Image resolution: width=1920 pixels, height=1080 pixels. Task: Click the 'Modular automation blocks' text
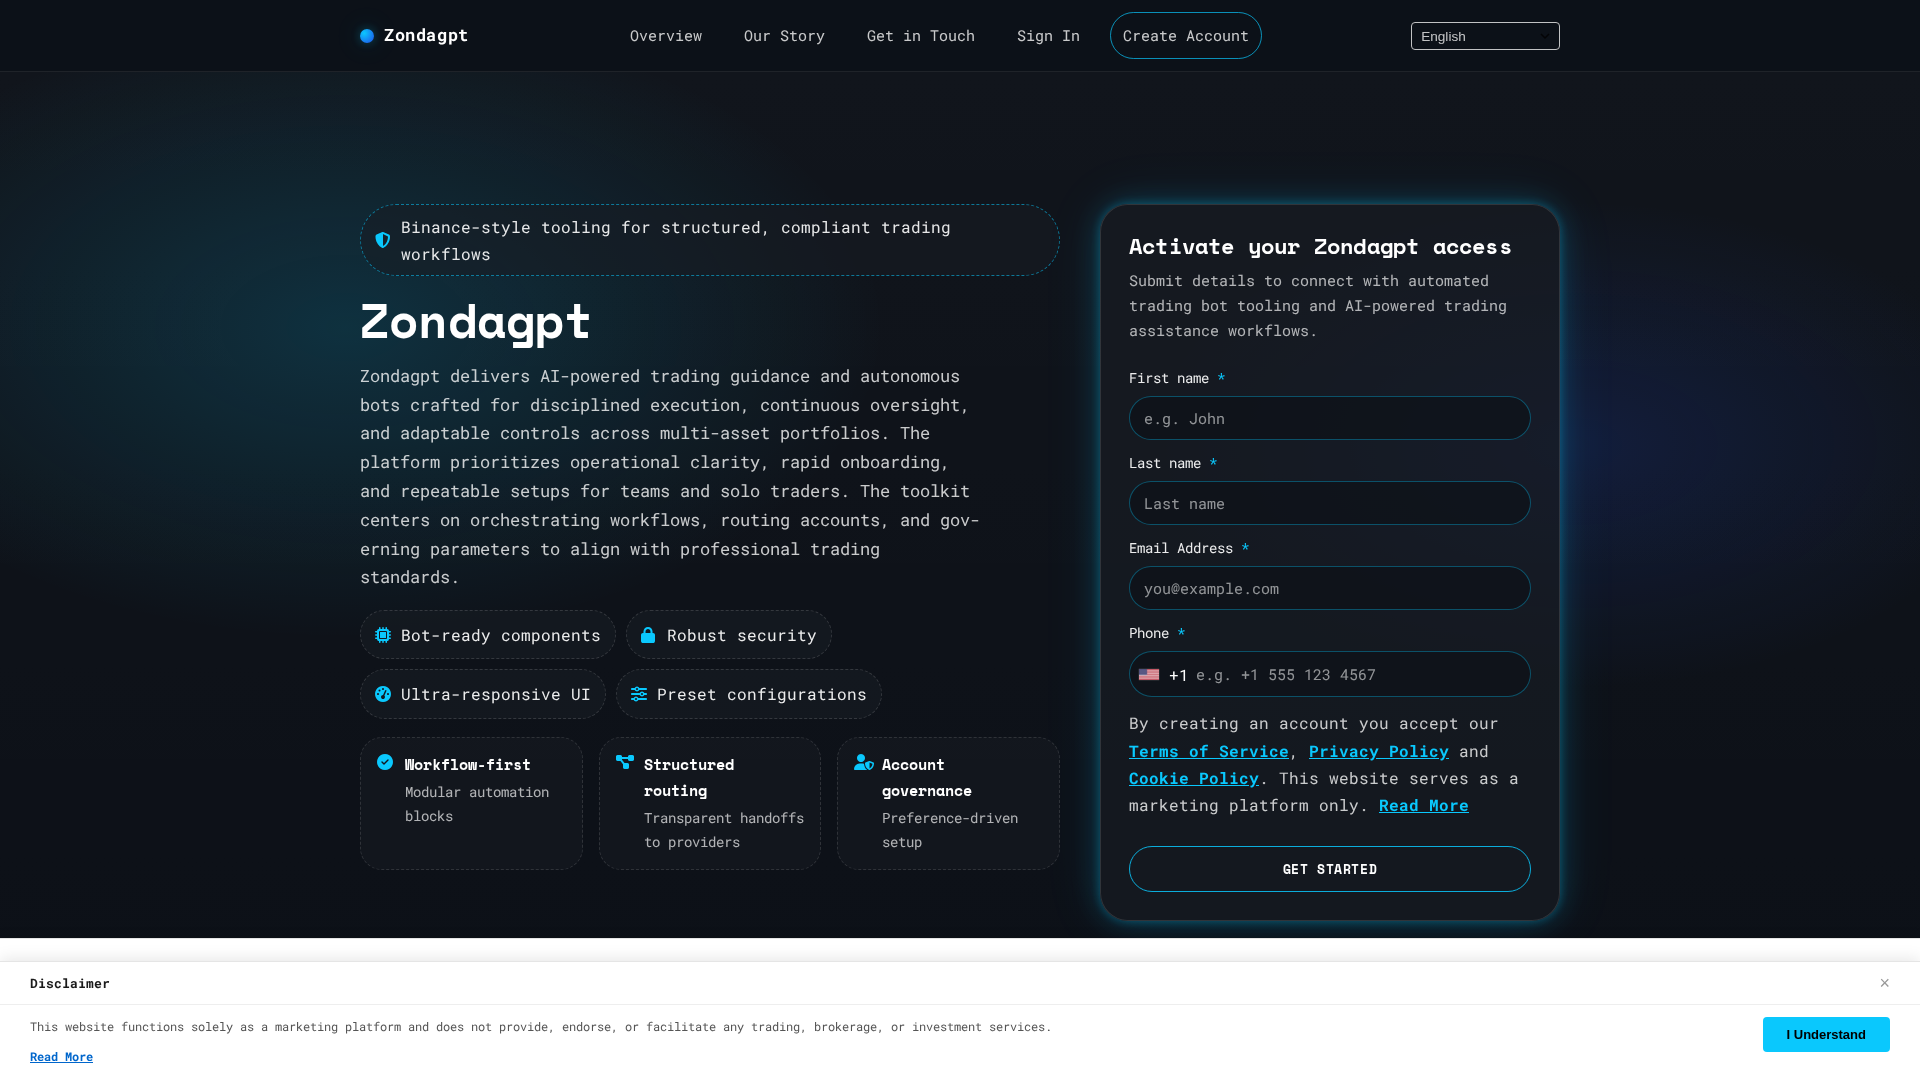pyautogui.click(x=477, y=804)
